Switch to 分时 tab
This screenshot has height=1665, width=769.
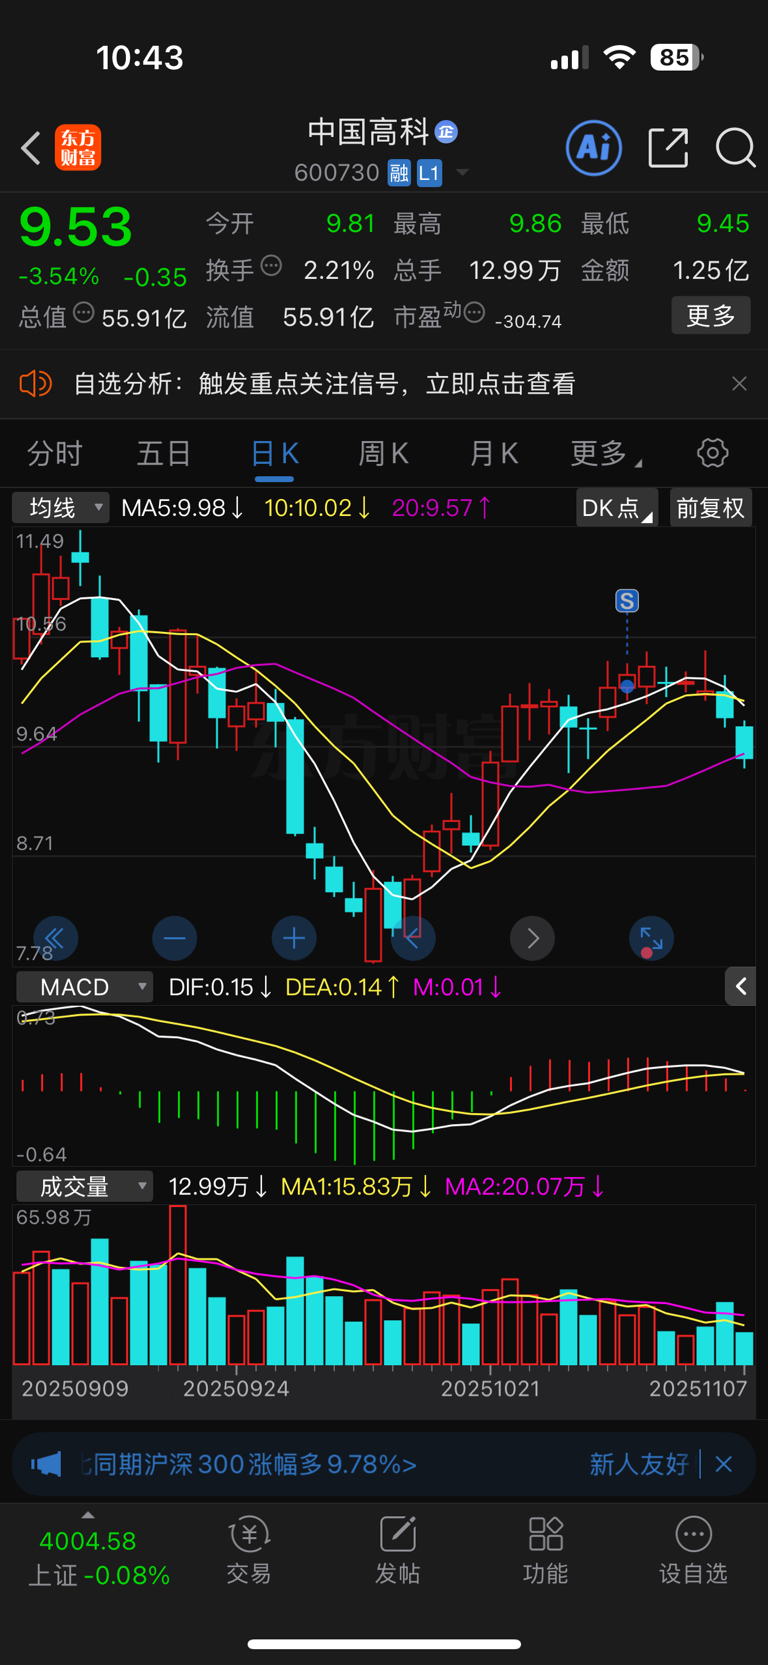pyautogui.click(x=54, y=454)
